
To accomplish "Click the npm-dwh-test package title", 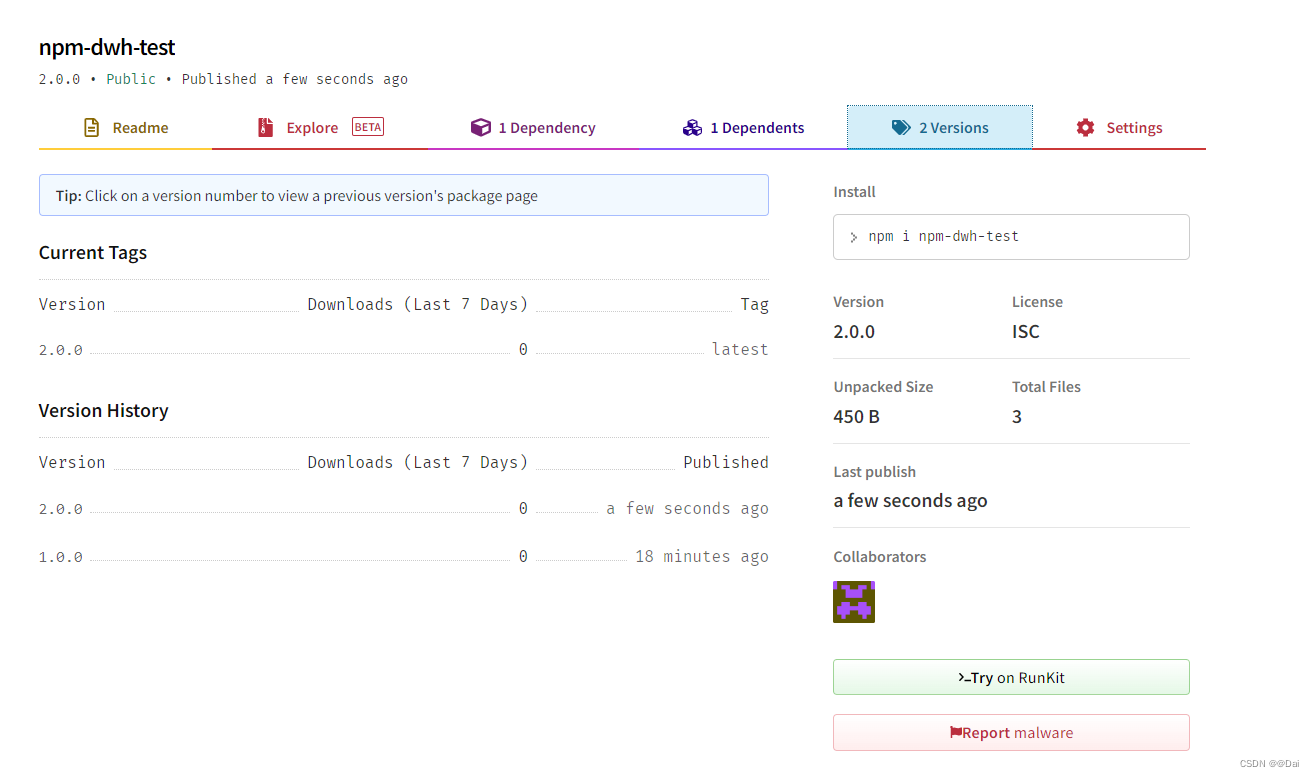I will click(107, 47).
